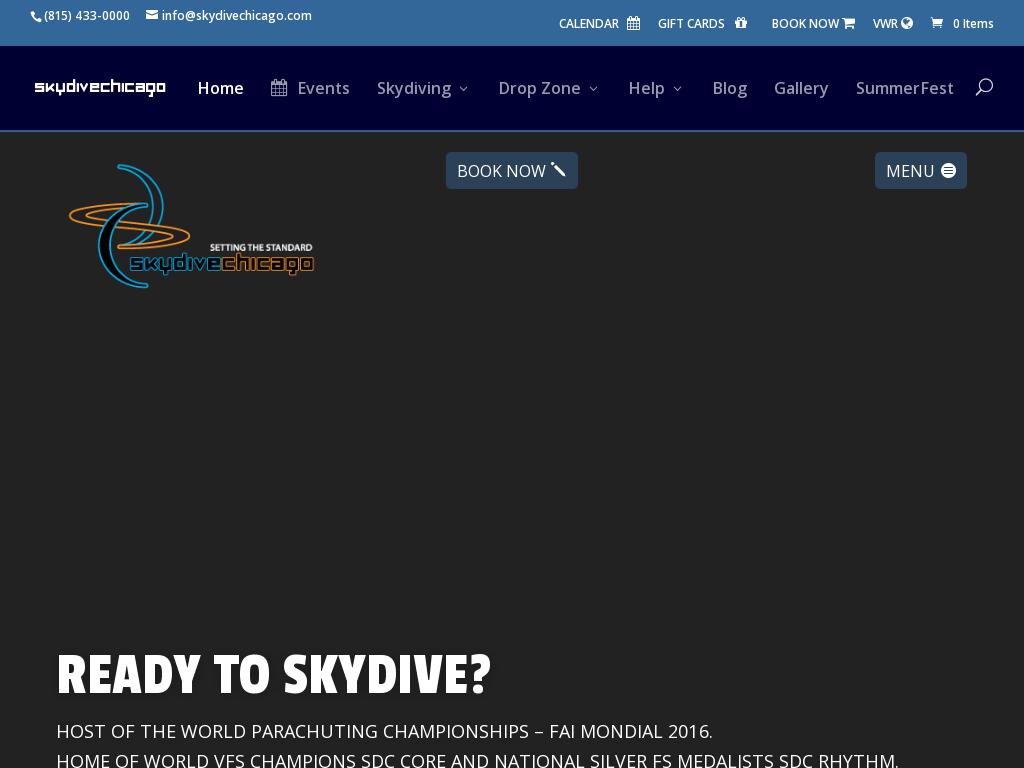Click the SDC CORE champions text line
This screenshot has height=768, width=1024.
coord(477,760)
